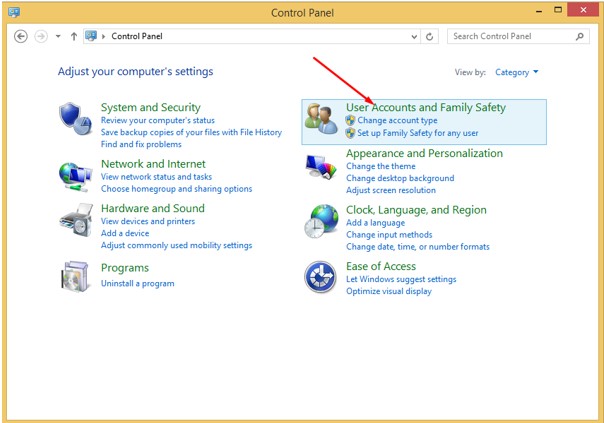Screen dimensions: 604x423
Task: Open Save backup copies with File History
Action: [x=191, y=132]
